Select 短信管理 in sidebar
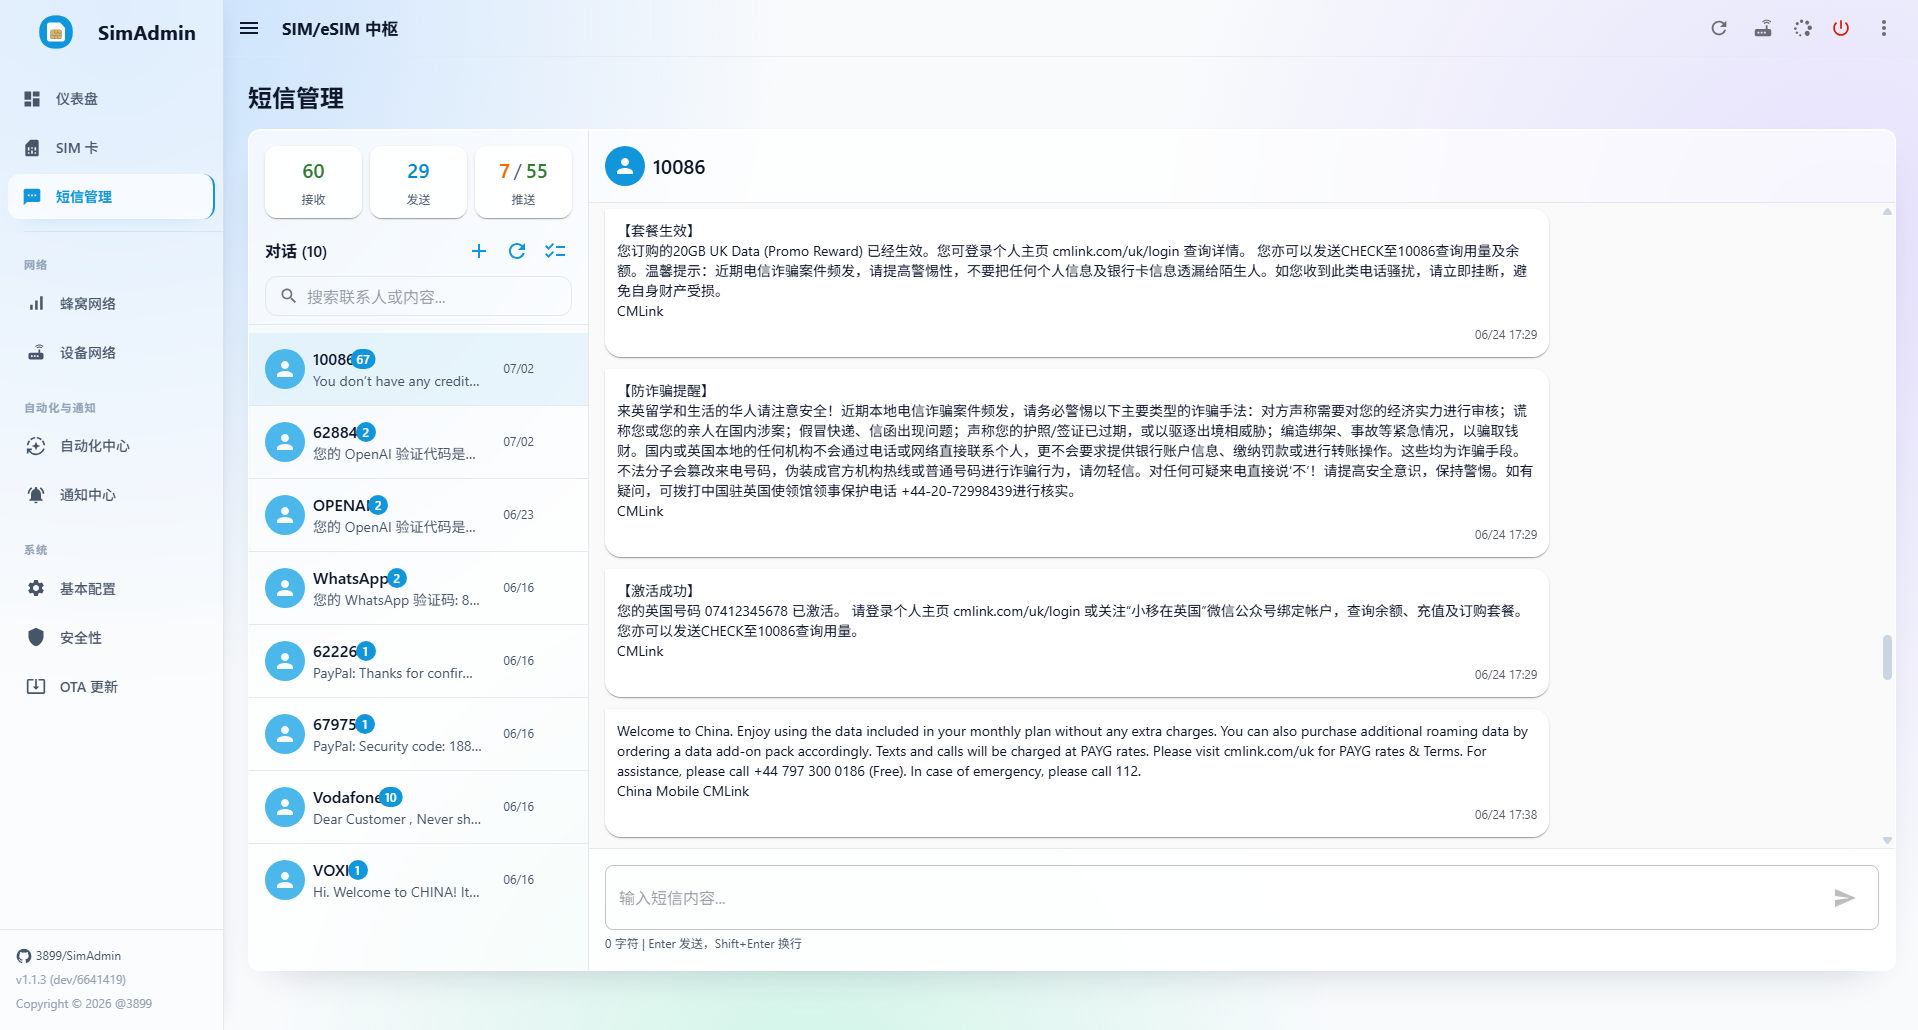This screenshot has width=1918, height=1030. [x=111, y=197]
